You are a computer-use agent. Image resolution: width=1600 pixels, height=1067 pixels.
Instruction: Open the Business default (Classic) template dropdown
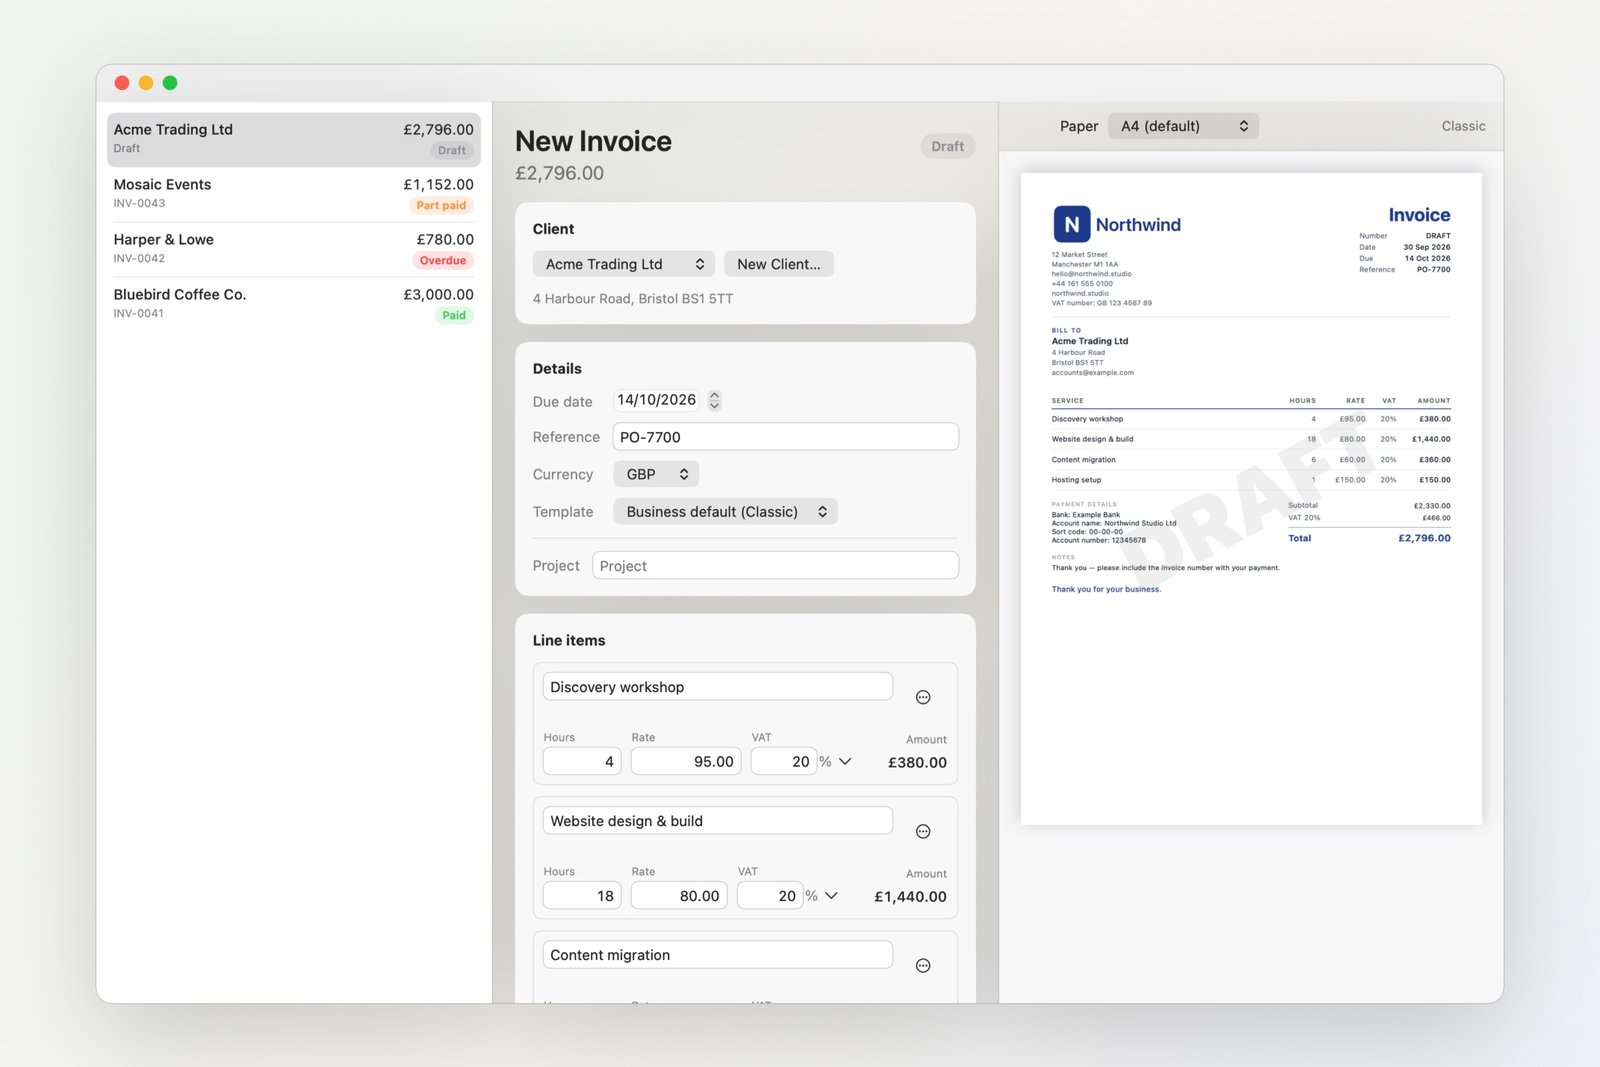(725, 511)
